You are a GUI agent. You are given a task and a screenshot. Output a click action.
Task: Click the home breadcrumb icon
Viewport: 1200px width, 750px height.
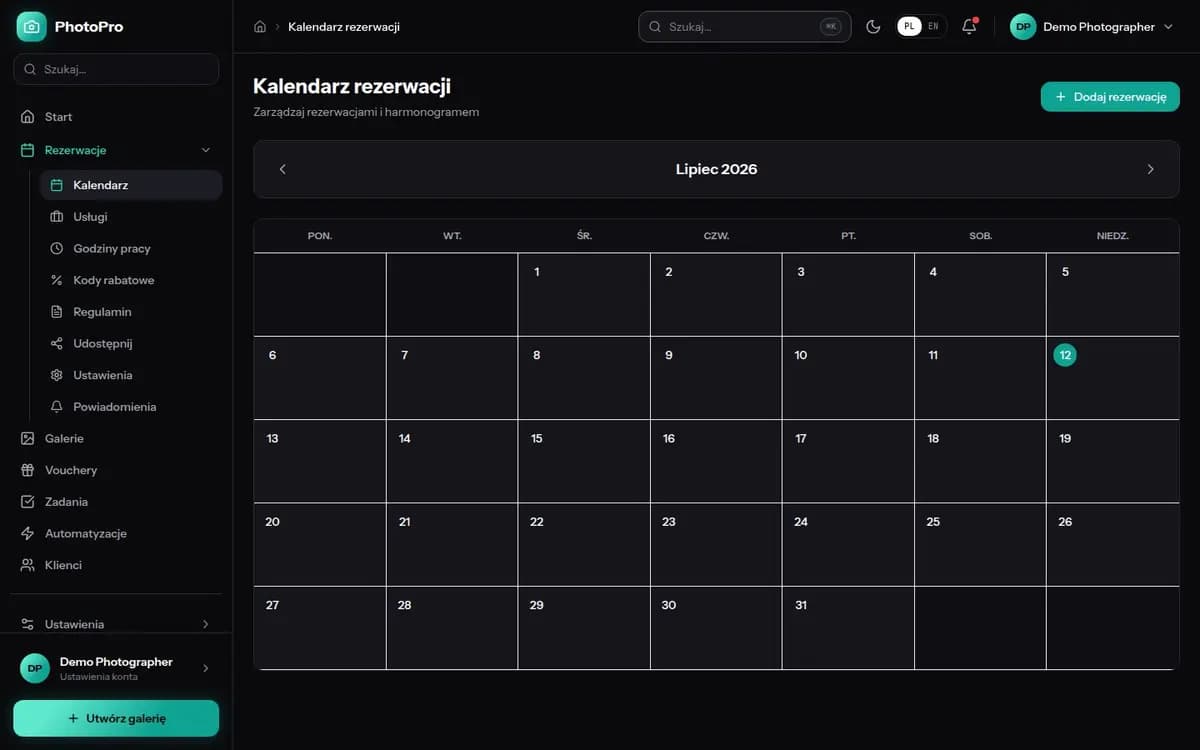tap(260, 27)
